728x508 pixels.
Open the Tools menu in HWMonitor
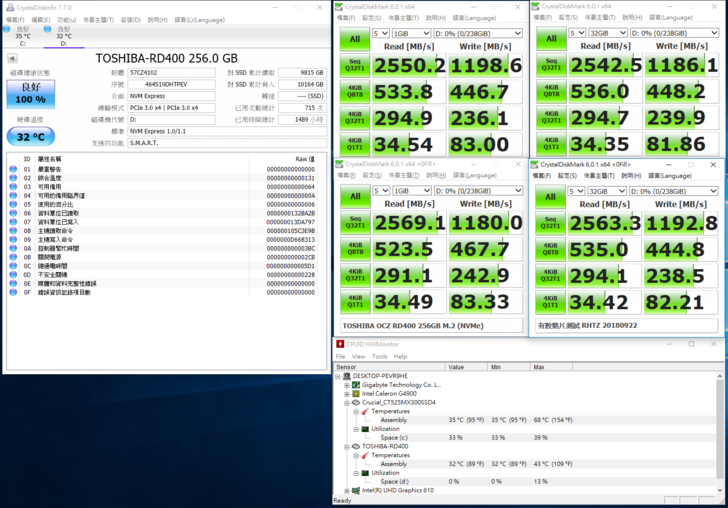pyautogui.click(x=380, y=356)
